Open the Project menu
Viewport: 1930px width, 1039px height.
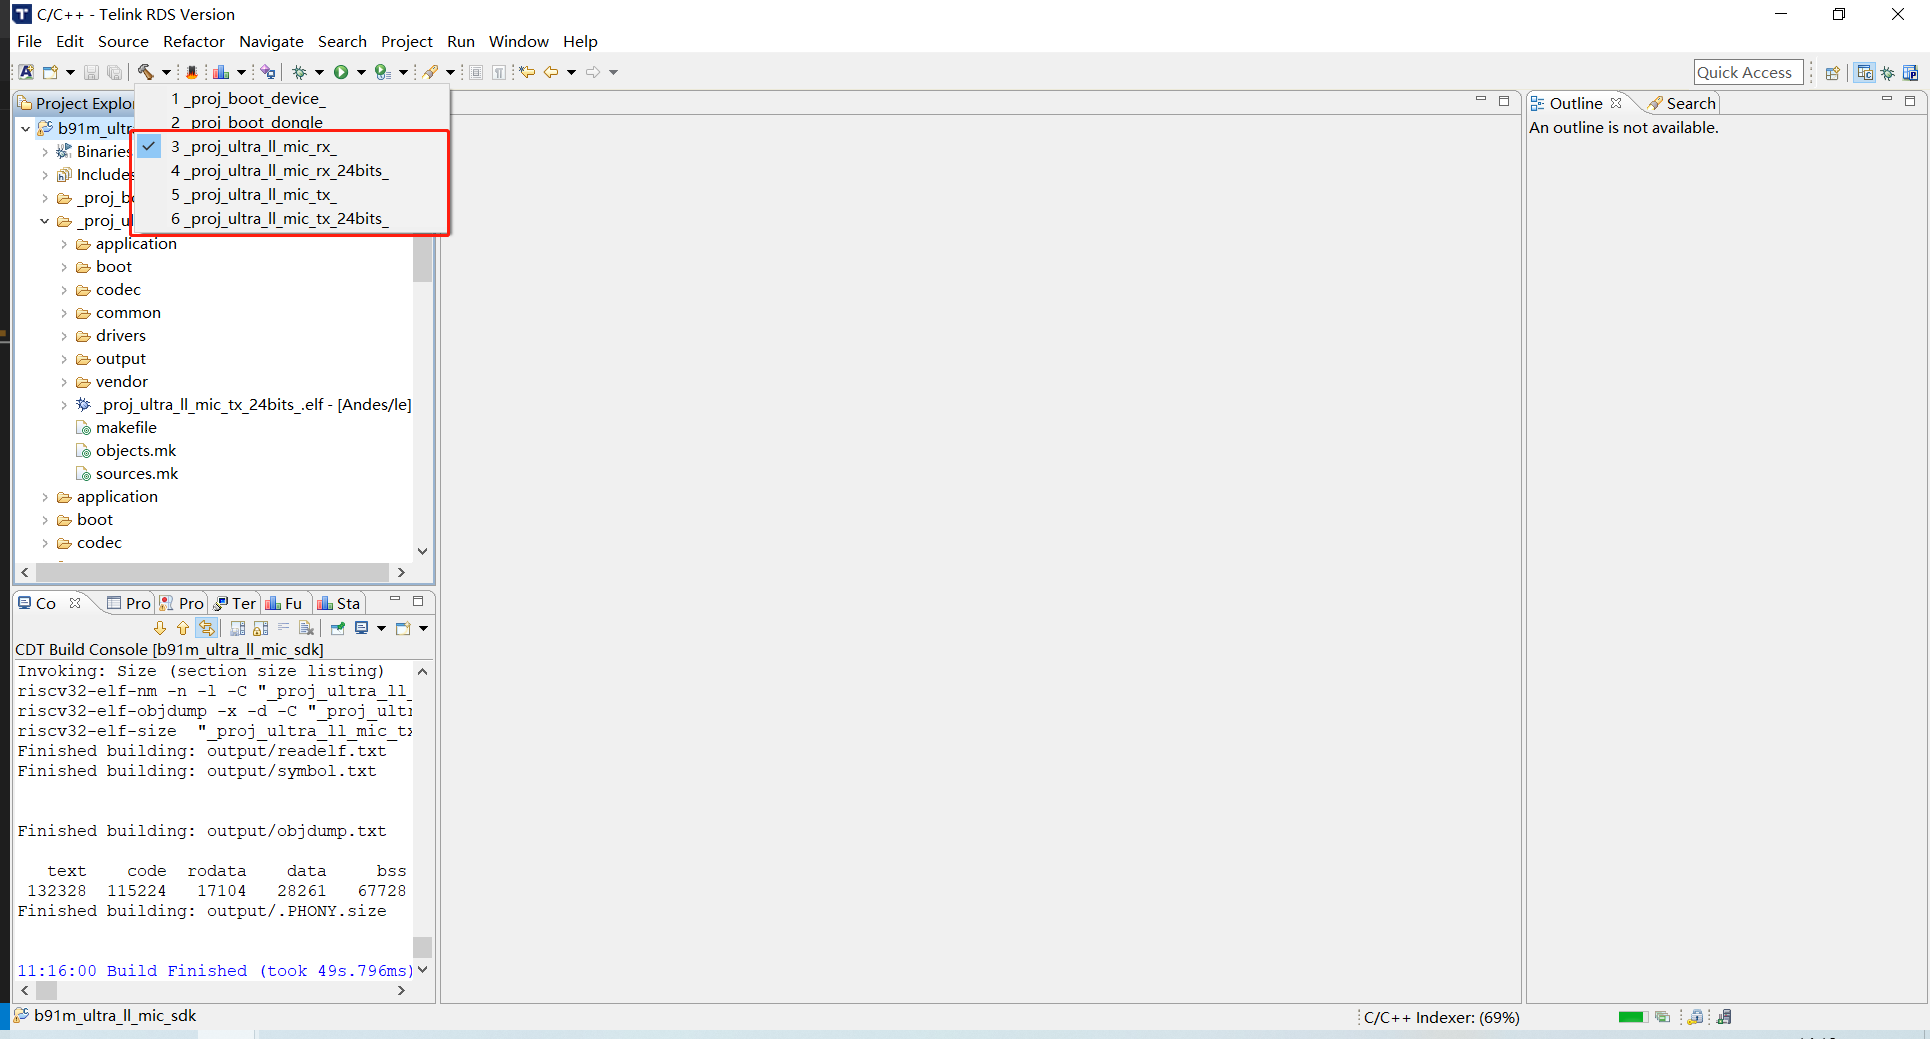406,41
